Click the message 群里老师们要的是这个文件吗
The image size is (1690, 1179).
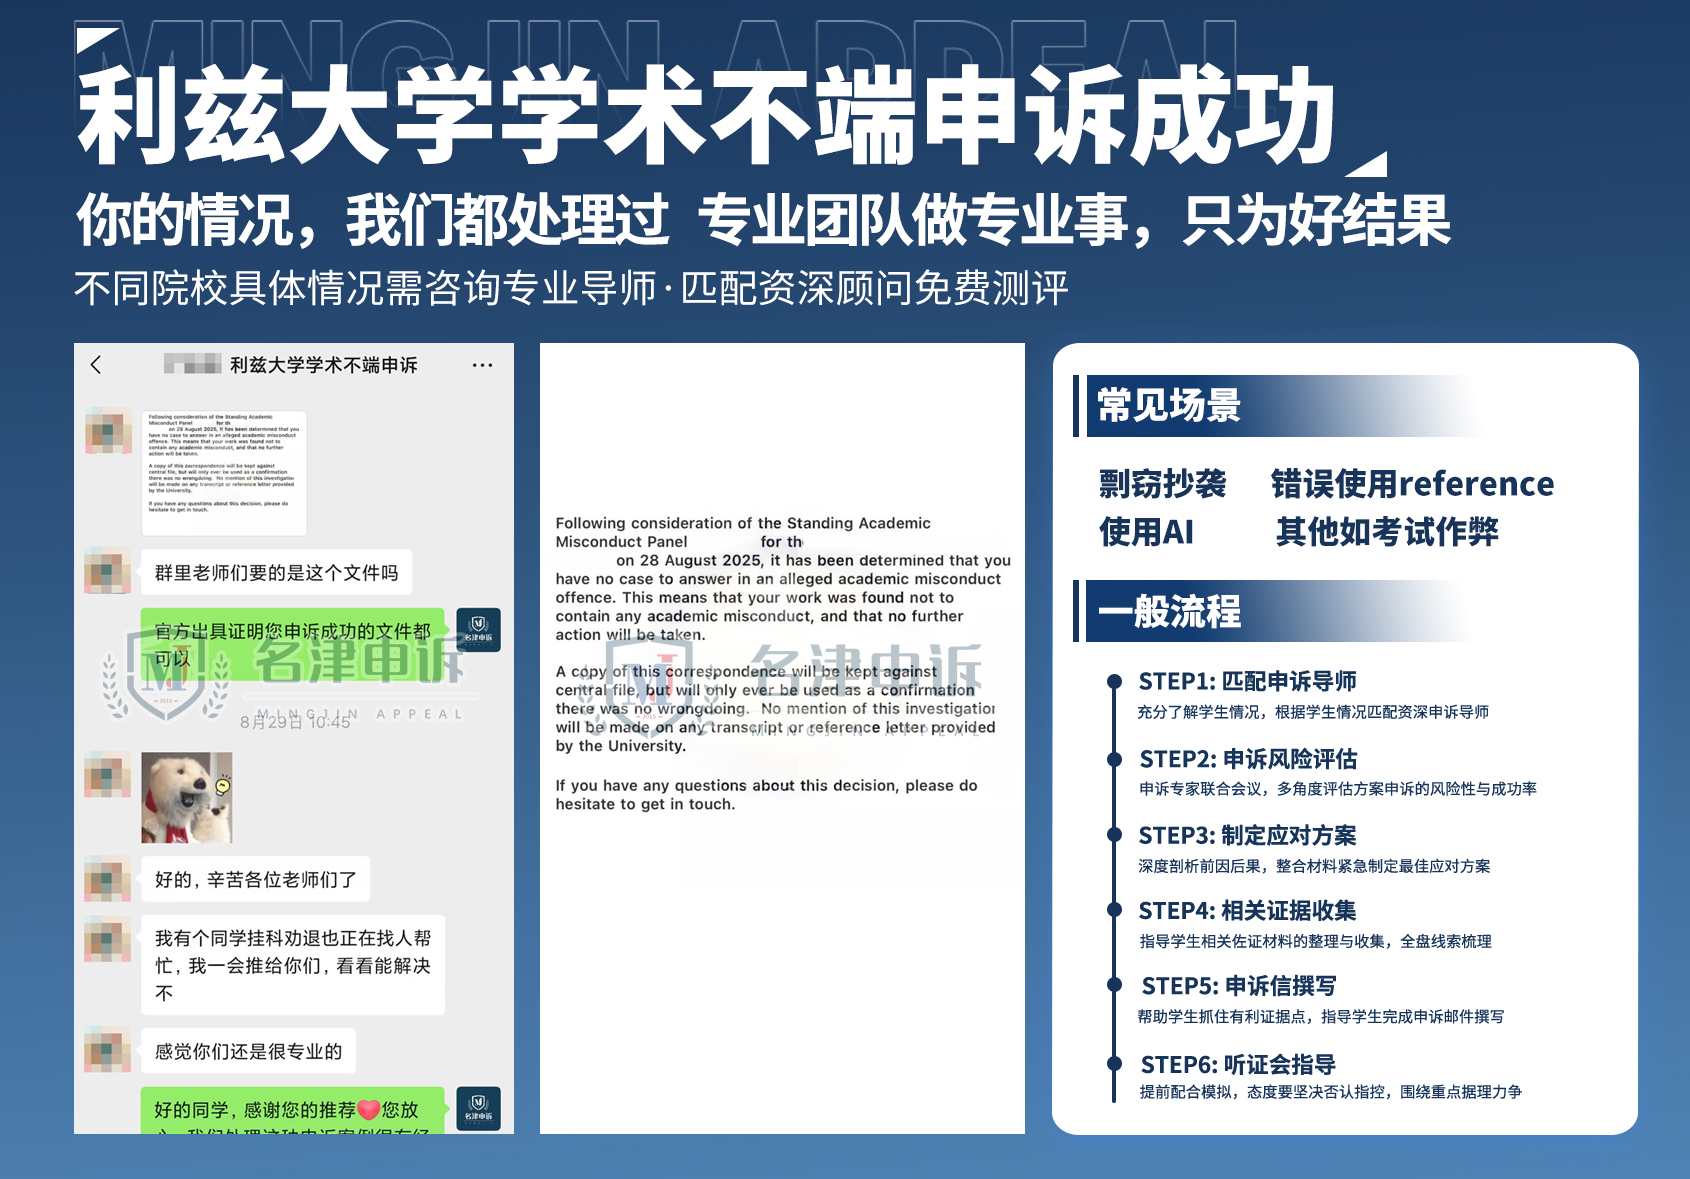(x=276, y=573)
